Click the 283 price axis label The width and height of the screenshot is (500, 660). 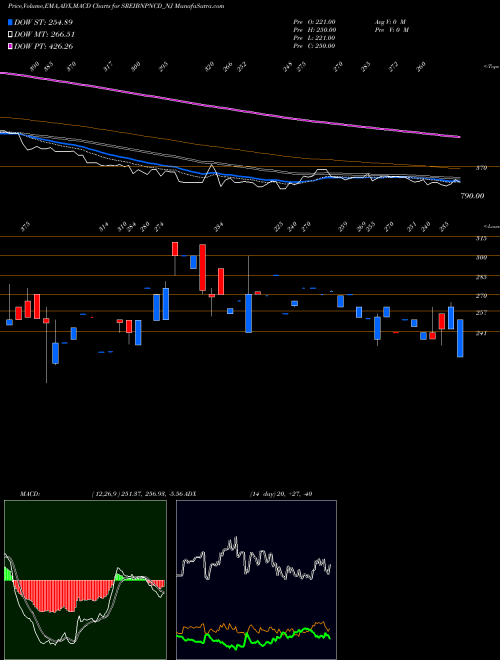click(x=481, y=277)
